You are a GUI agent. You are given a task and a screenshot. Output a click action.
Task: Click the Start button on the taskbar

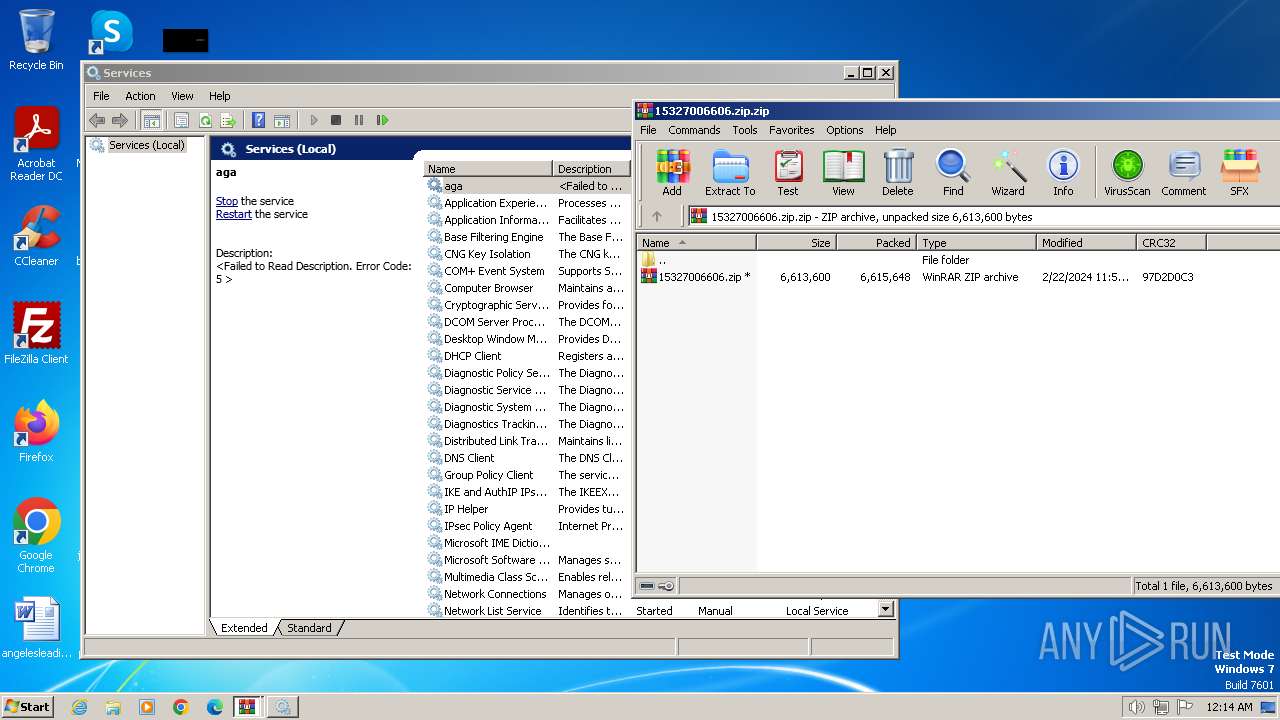(x=28, y=706)
